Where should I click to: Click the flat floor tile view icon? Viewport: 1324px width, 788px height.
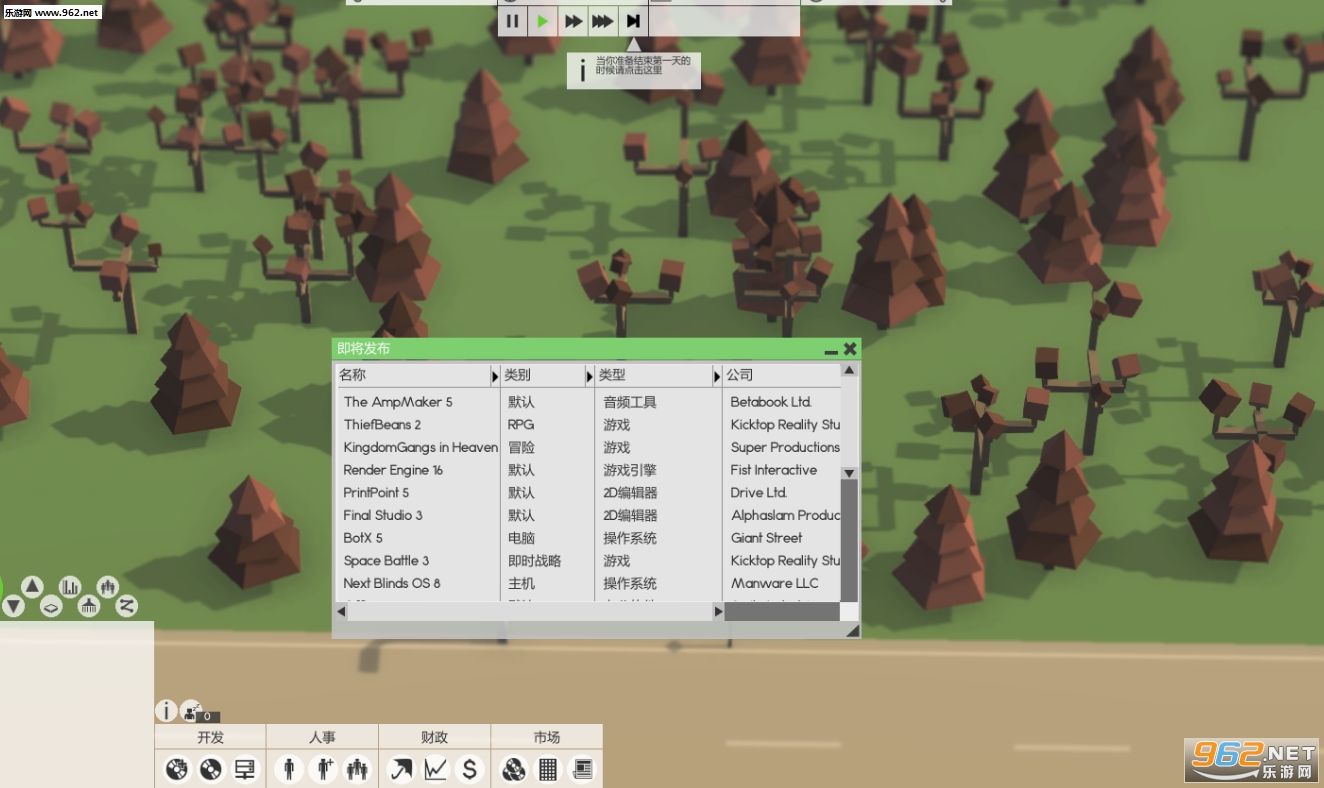click(x=51, y=606)
